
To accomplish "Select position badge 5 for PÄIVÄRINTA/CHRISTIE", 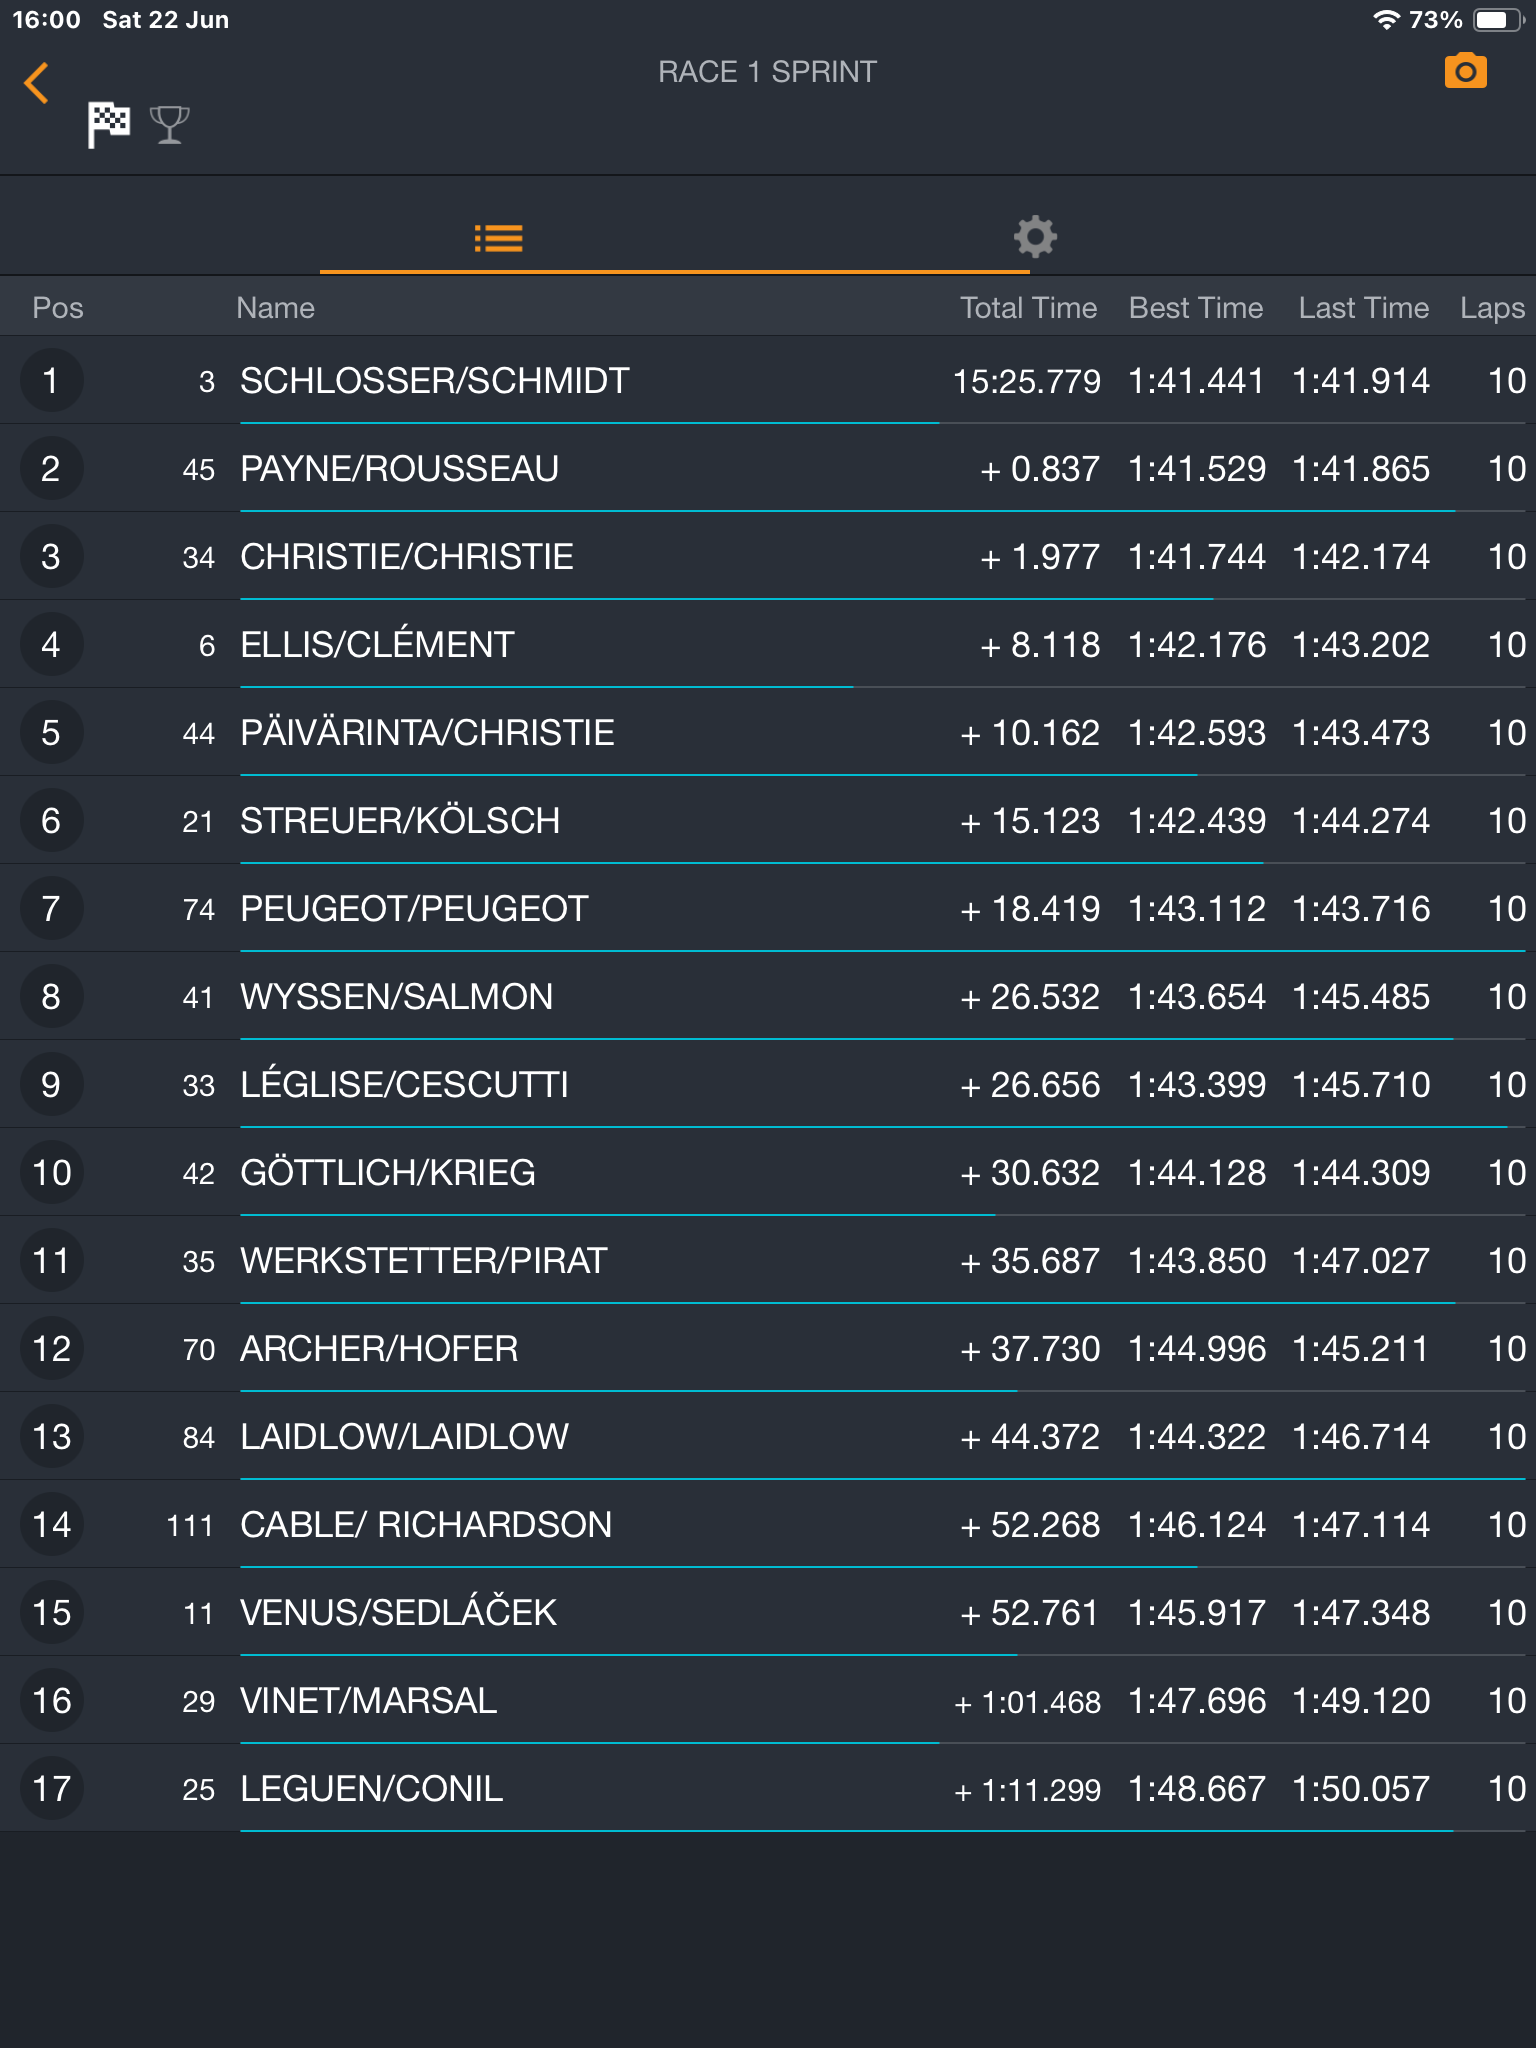I will [51, 733].
